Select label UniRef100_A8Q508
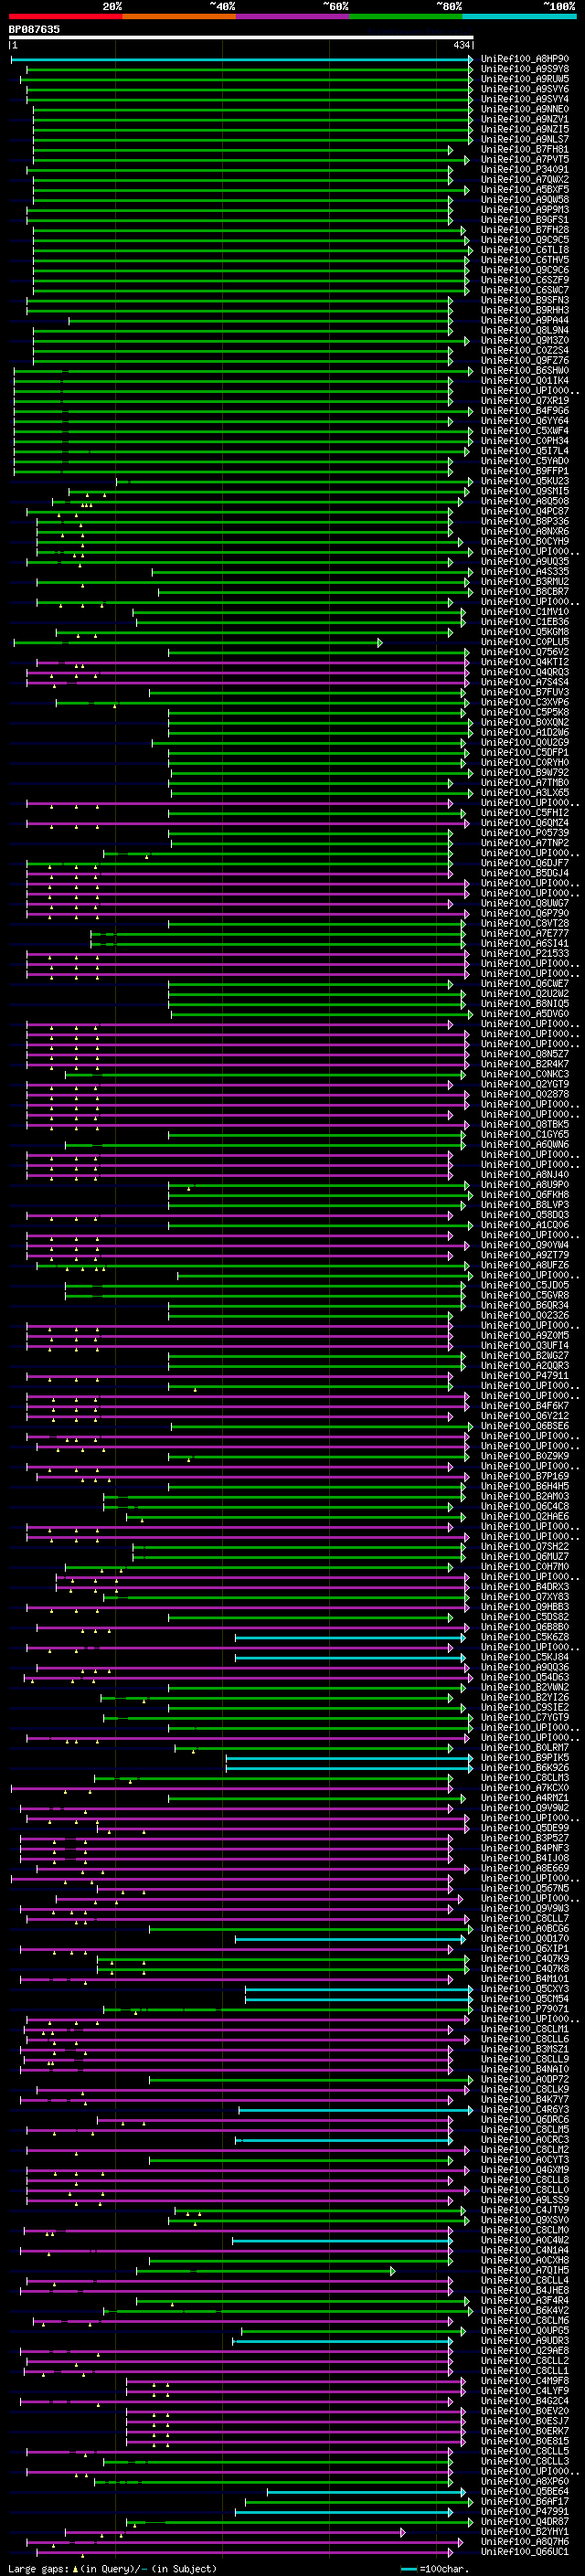 [525, 501]
